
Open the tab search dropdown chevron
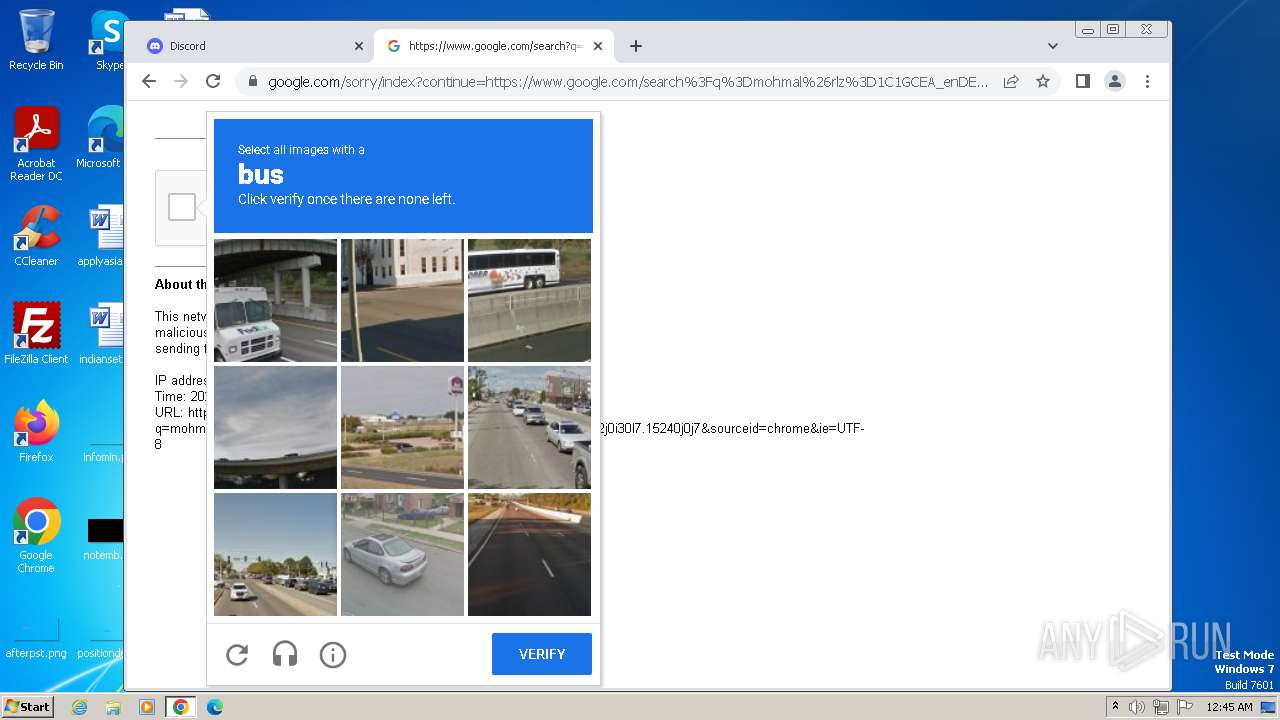[1052, 46]
